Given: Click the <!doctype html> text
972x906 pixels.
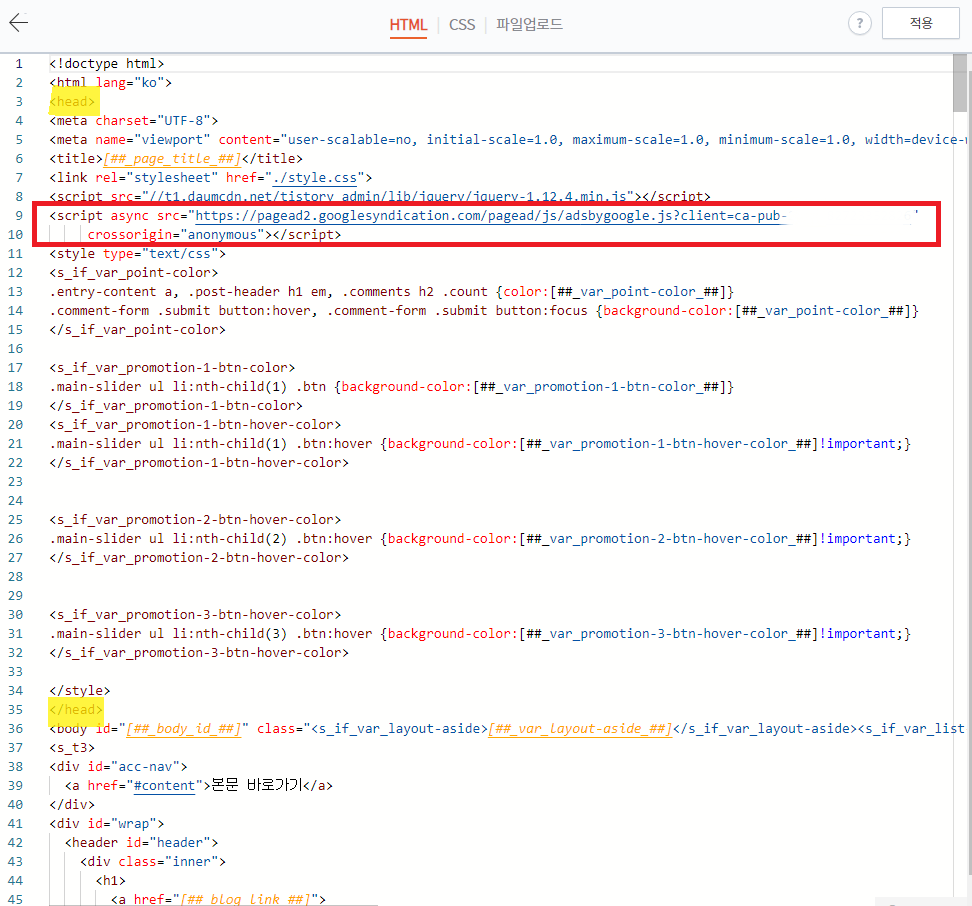Looking at the screenshot, I should pyautogui.click(x=107, y=64).
